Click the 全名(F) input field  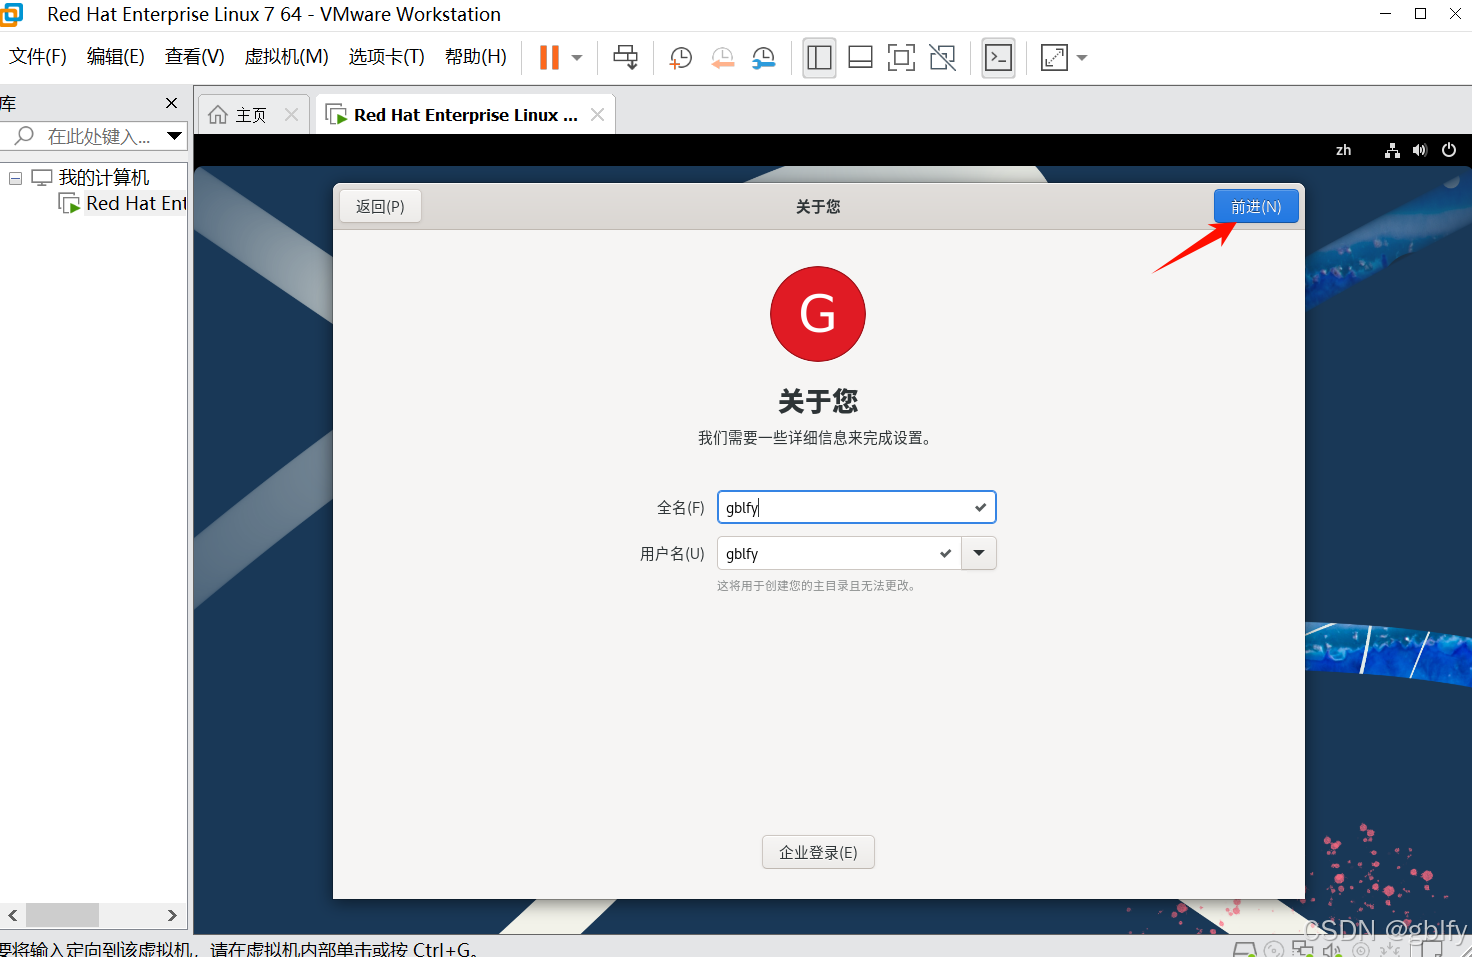pyautogui.click(x=857, y=507)
